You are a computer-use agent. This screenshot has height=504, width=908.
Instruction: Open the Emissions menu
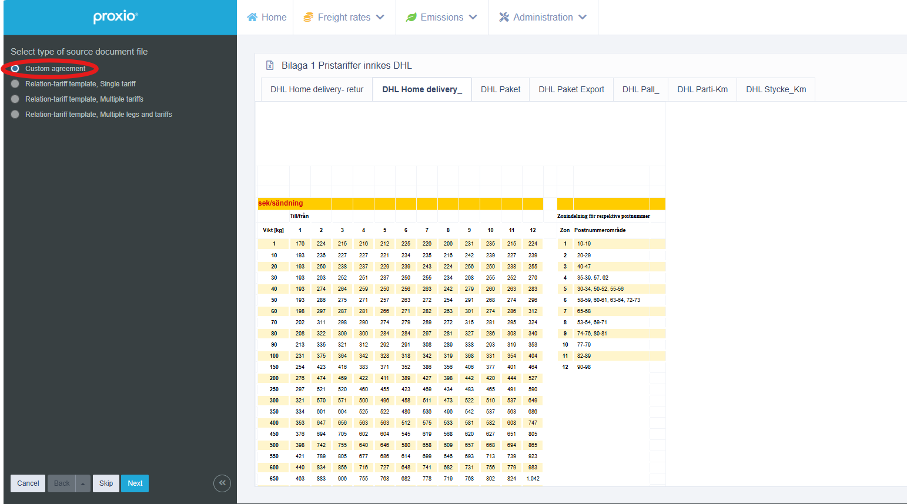442,17
